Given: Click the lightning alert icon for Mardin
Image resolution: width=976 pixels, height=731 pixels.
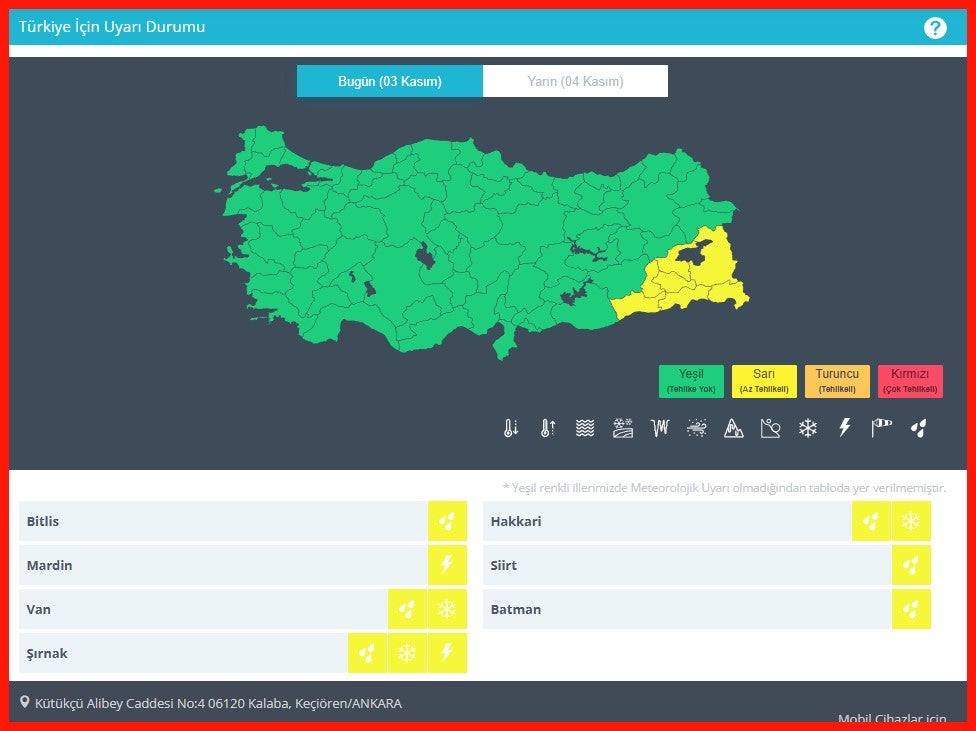Looking at the screenshot, I should 447,565.
